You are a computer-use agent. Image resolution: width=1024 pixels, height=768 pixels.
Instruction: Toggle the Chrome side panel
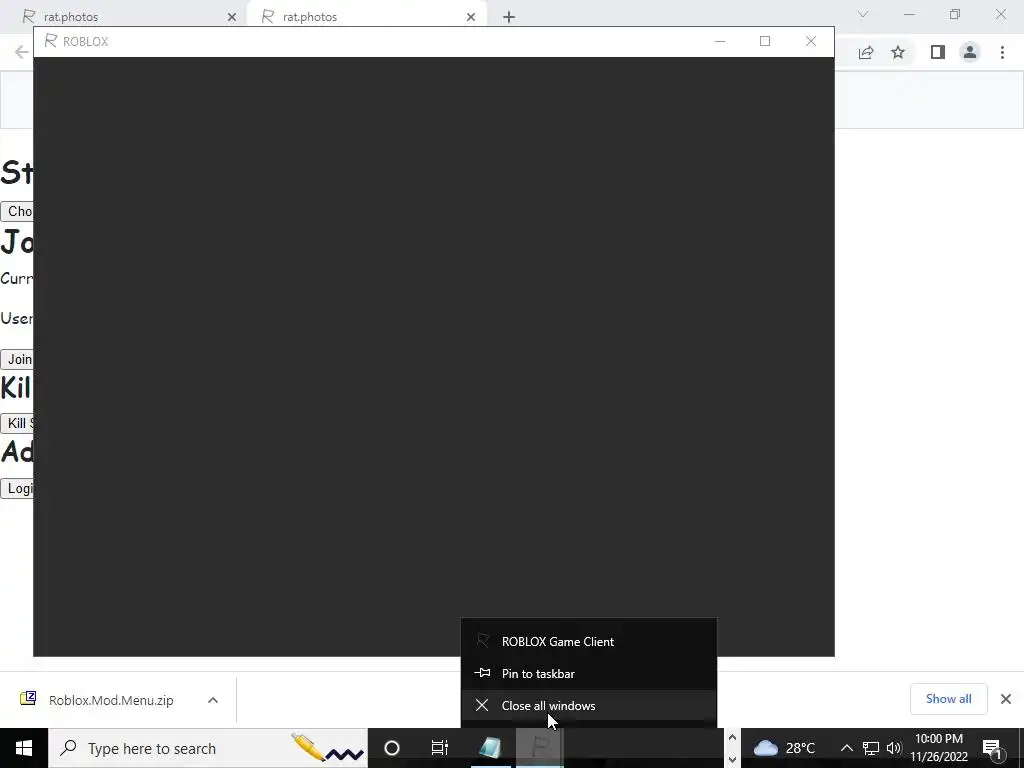pos(938,52)
